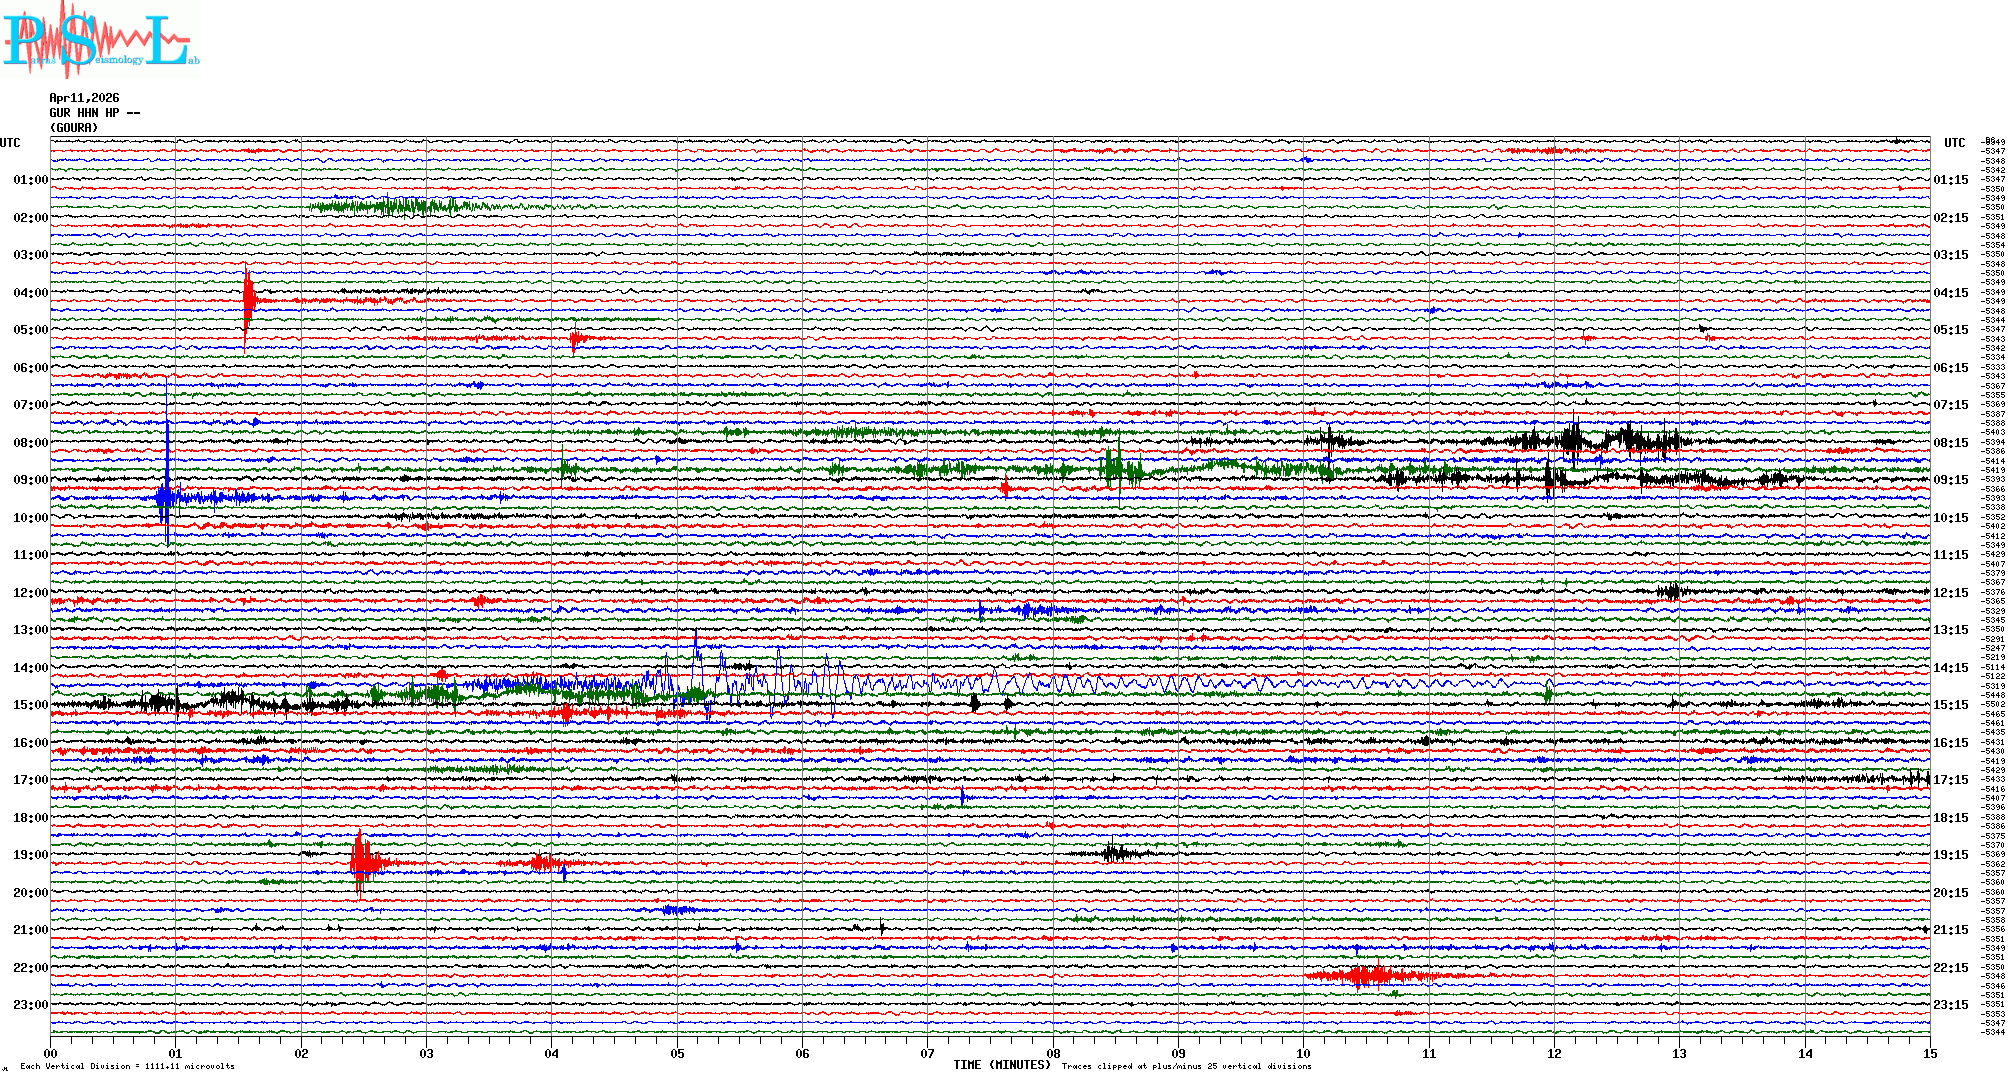Screen dimensions: 2010x1080
Task: Click the 08:15 label on right axis
Action: pyautogui.click(x=1950, y=443)
